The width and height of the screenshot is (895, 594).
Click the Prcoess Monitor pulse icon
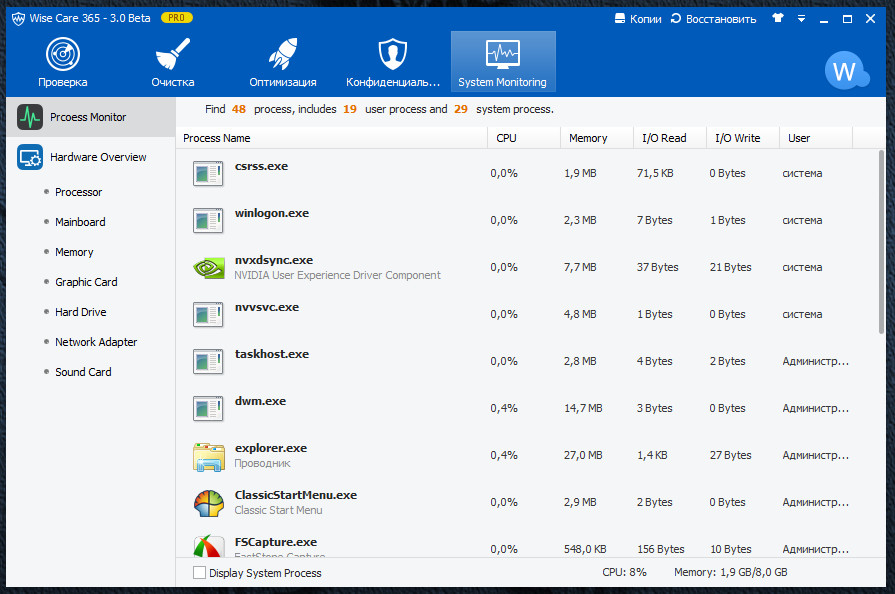[30, 117]
